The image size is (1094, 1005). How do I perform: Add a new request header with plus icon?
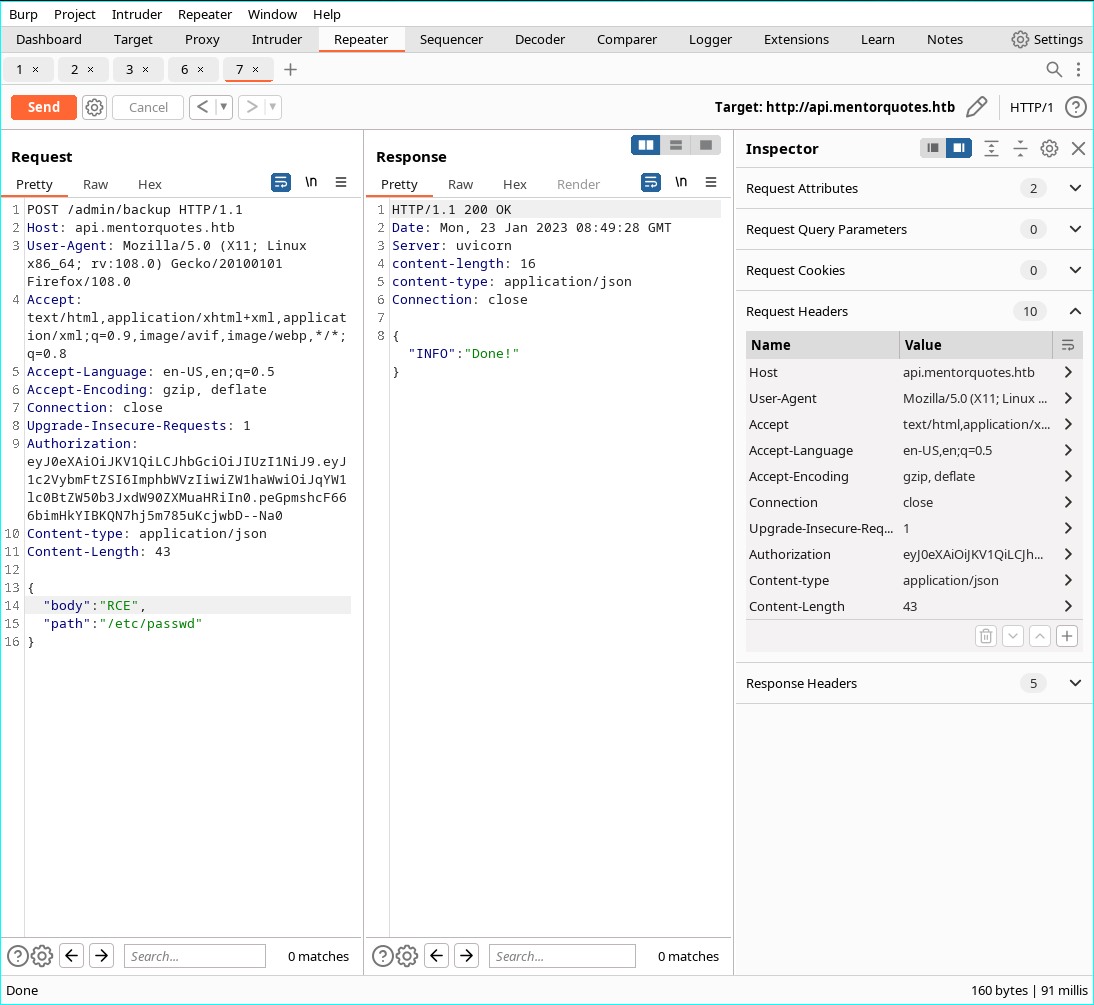(x=1067, y=636)
